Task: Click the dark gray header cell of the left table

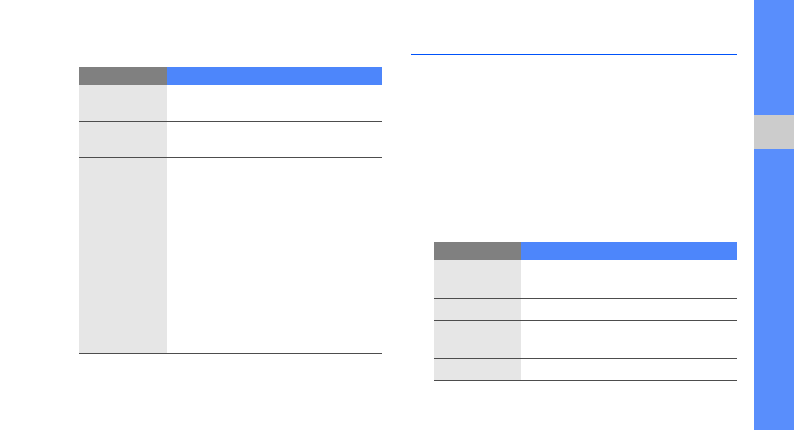Action: tap(123, 75)
